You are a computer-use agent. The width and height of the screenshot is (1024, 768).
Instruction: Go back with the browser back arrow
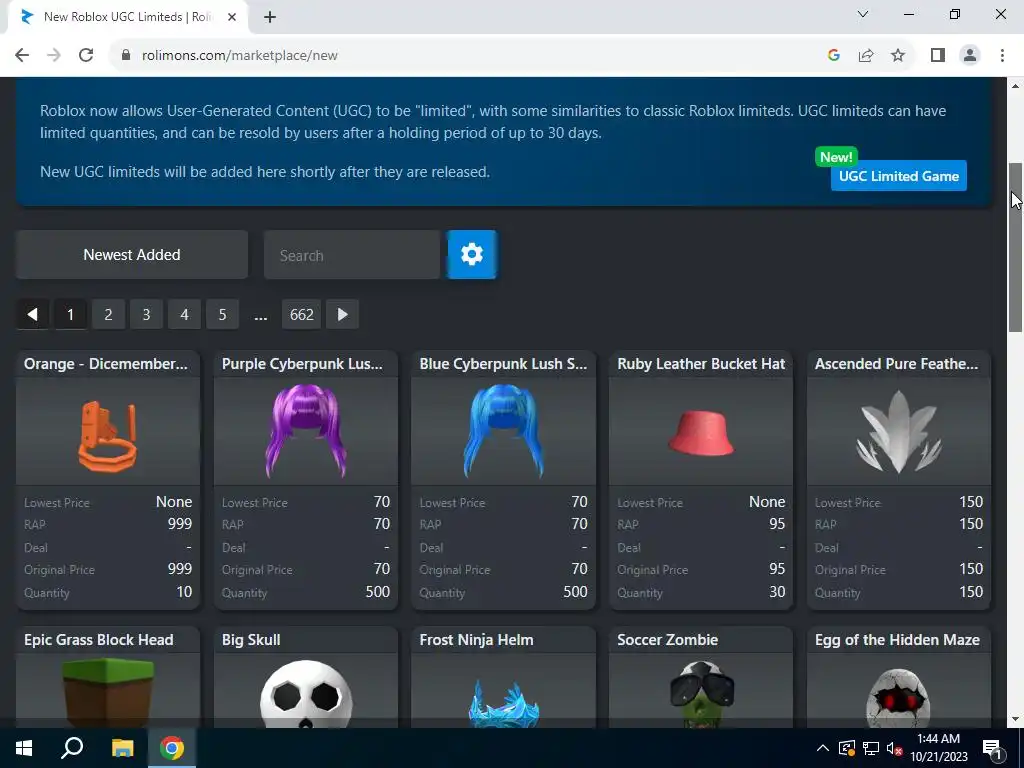(22, 56)
